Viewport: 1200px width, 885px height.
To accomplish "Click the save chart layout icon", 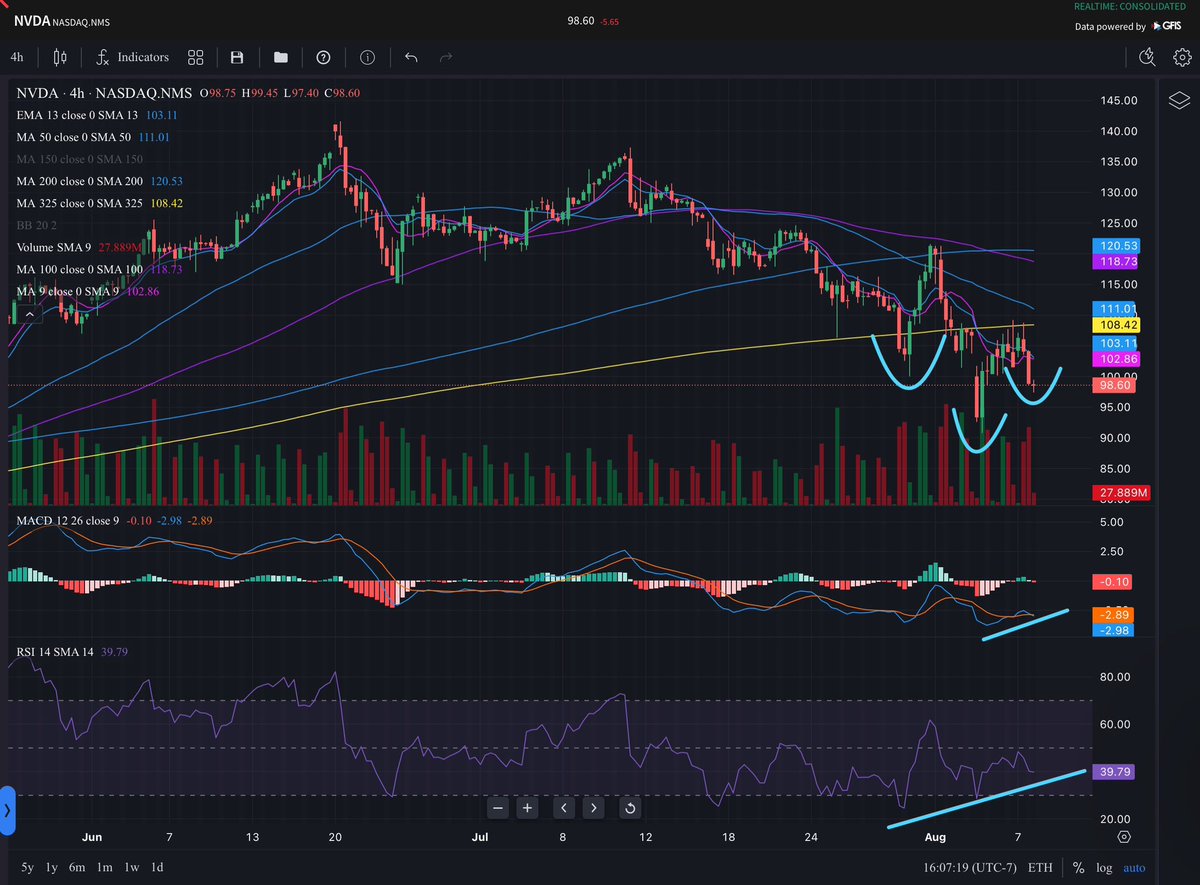I will click(237, 57).
